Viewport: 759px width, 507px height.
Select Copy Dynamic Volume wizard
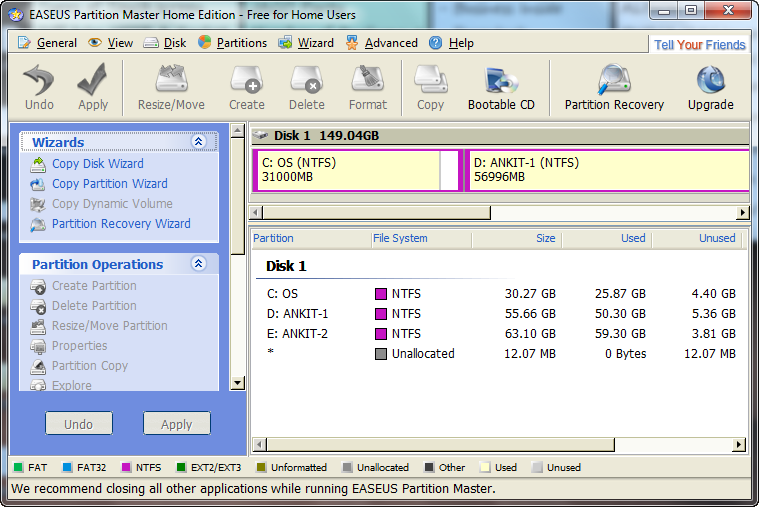point(112,204)
